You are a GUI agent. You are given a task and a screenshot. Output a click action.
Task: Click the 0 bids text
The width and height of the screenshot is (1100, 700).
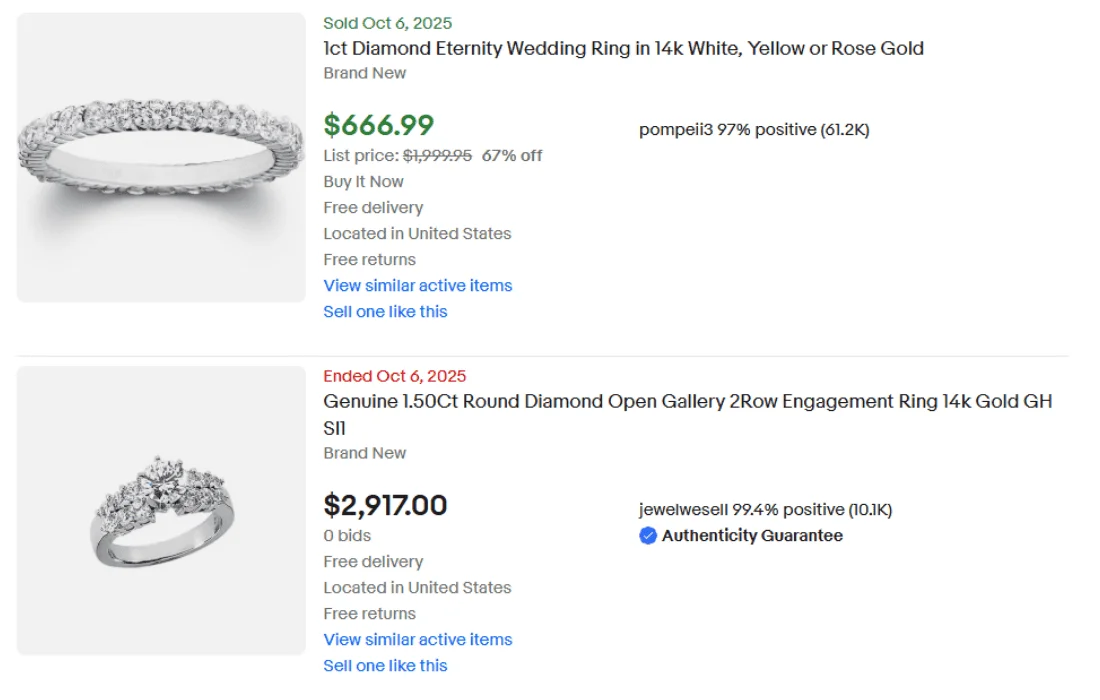347,536
